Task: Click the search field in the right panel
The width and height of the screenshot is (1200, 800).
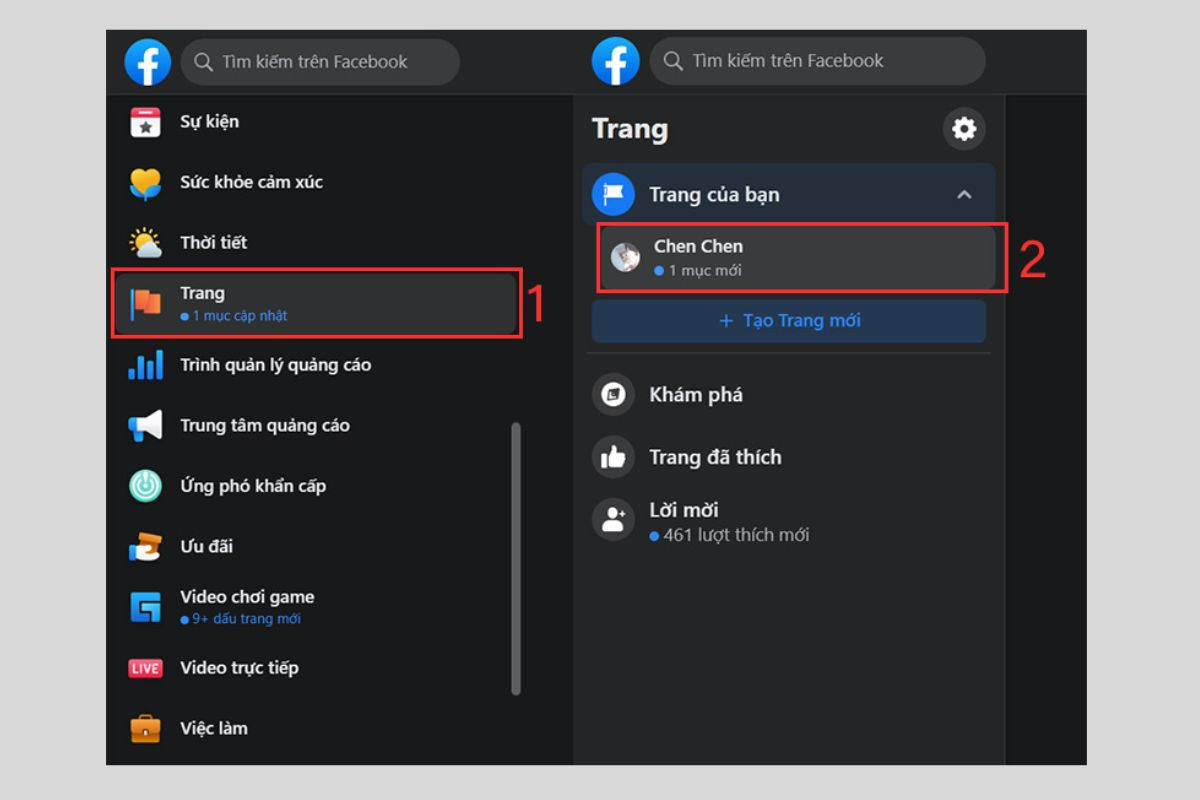Action: [x=817, y=61]
